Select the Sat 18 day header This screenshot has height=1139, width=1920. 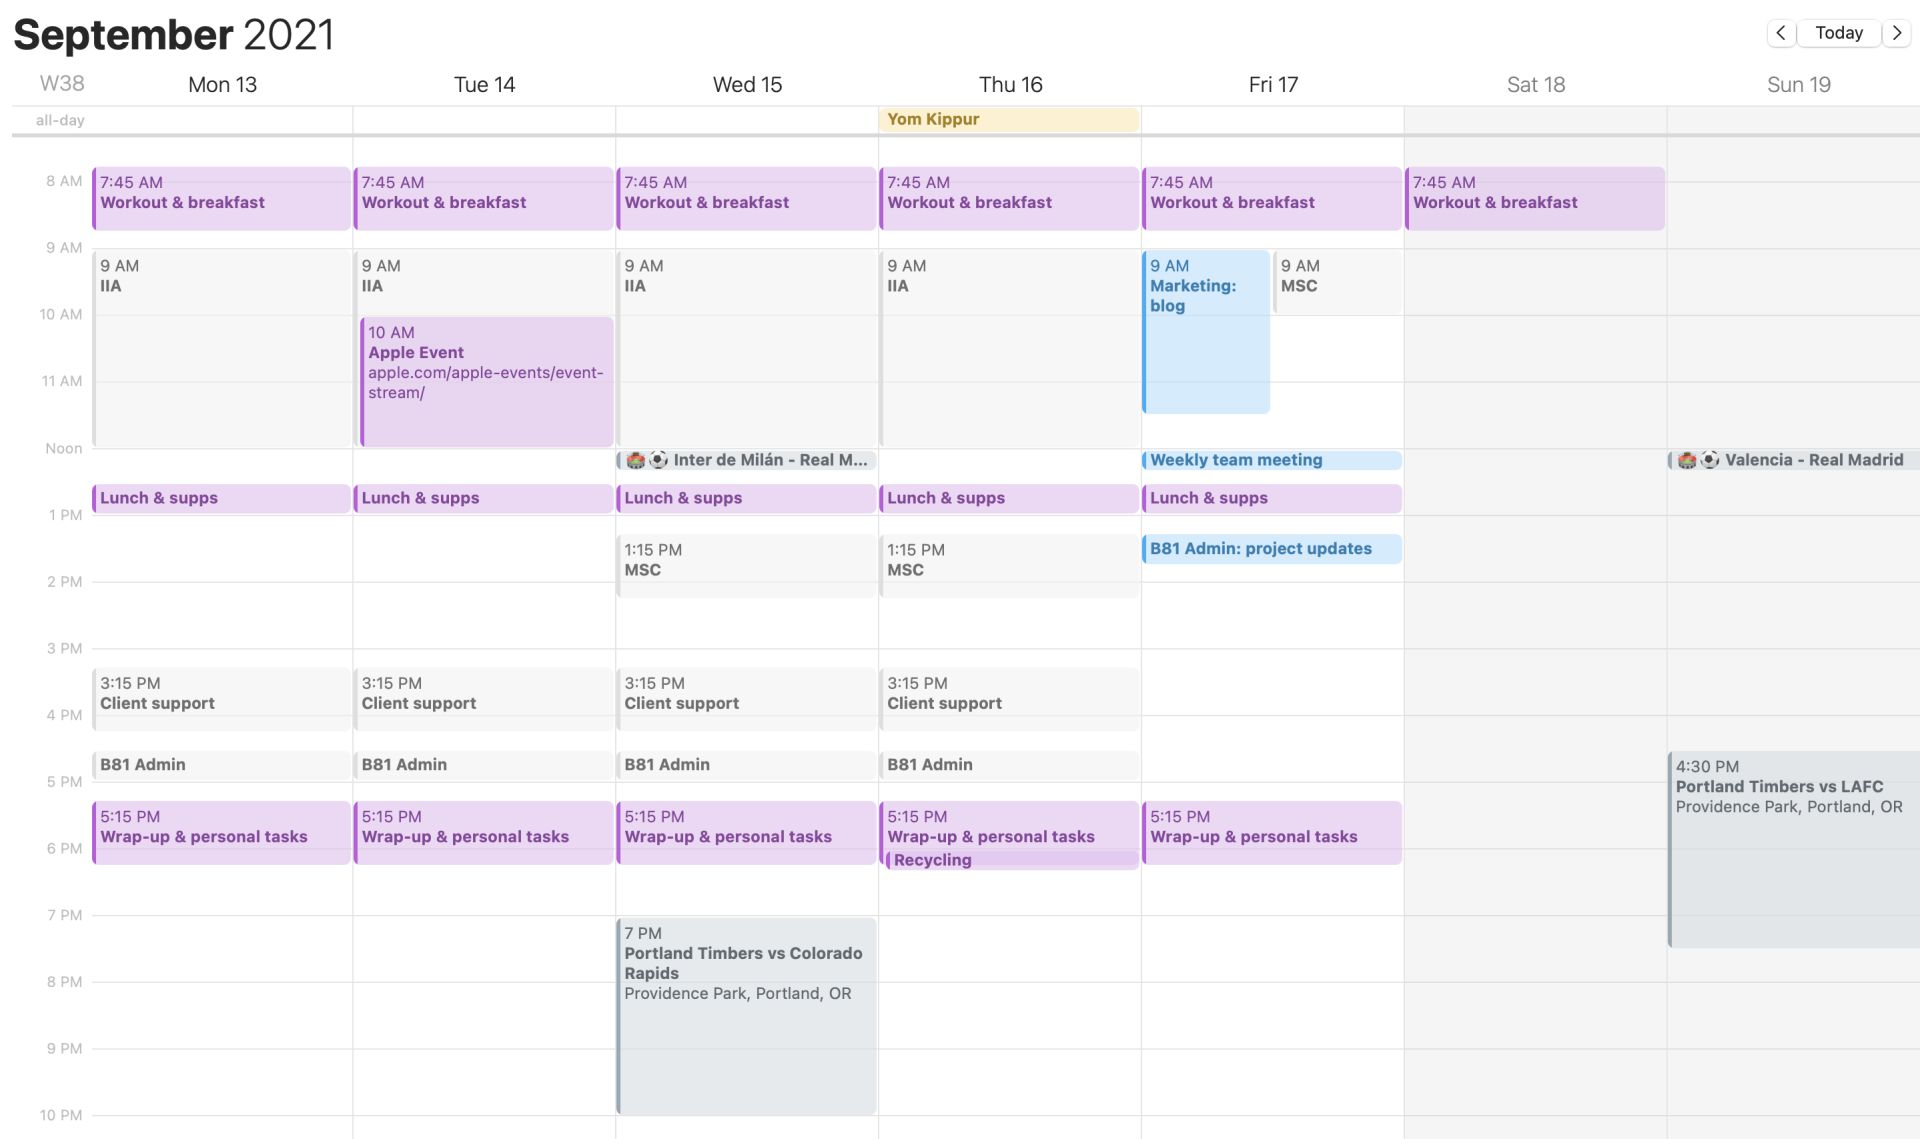[1535, 85]
